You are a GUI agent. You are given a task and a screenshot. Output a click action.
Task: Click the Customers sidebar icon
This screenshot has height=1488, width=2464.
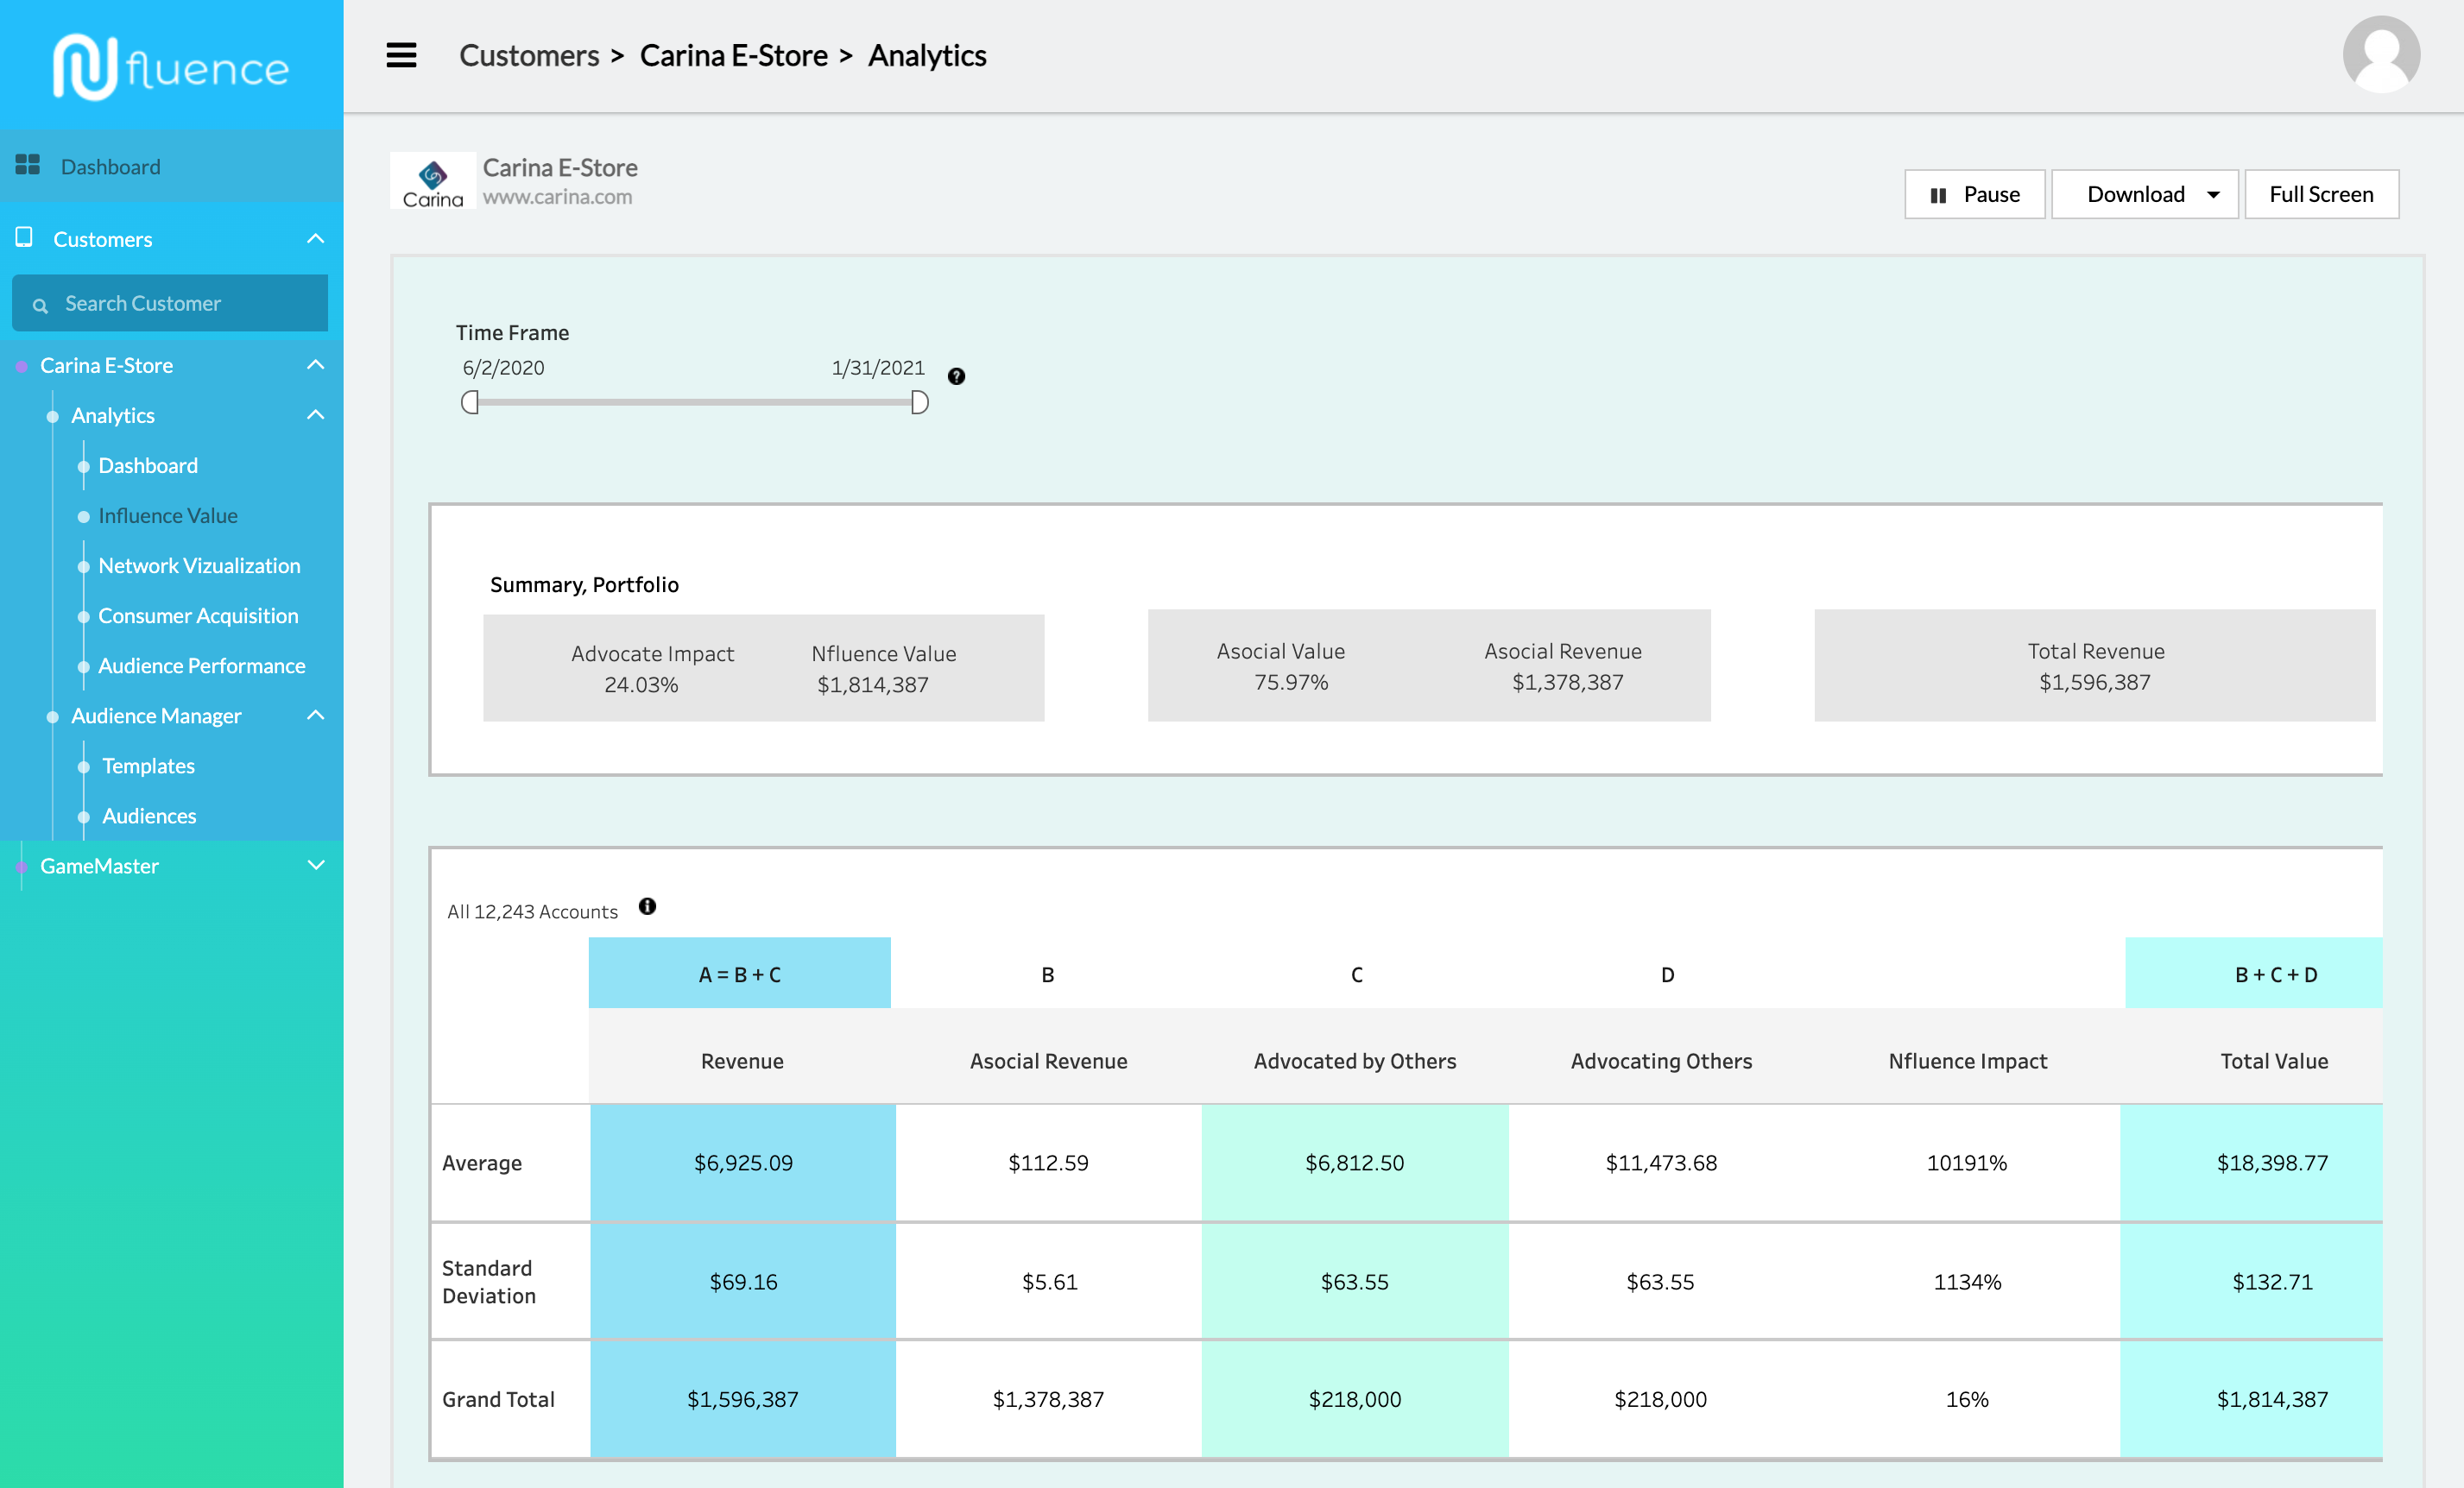(x=24, y=238)
